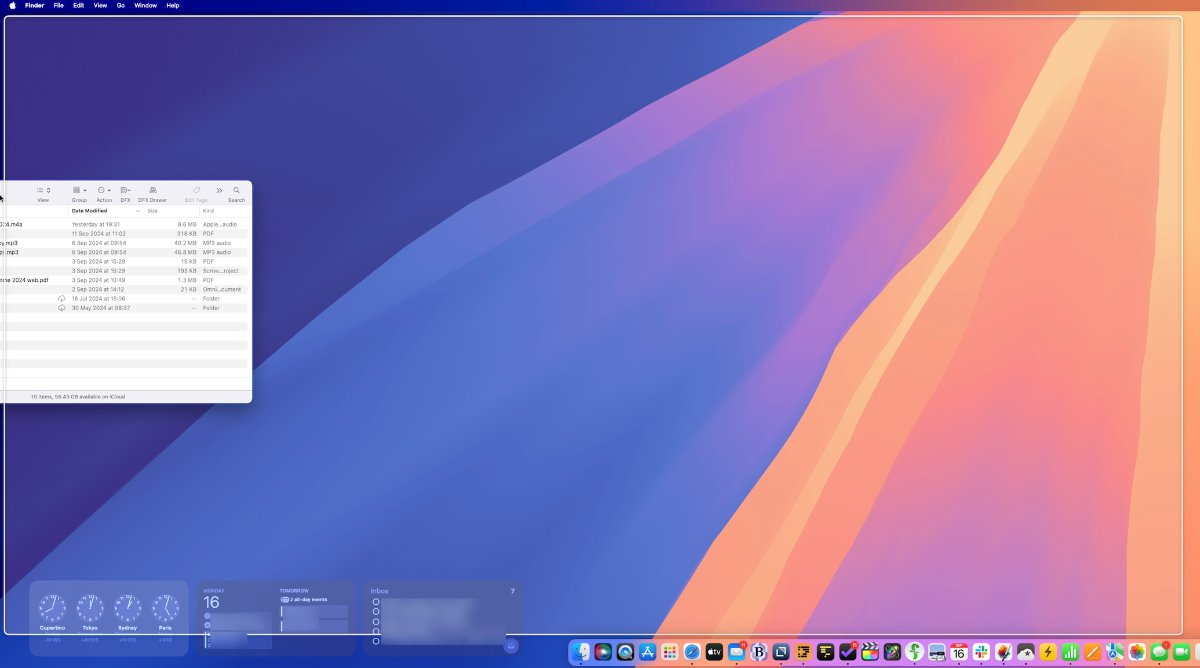Sort files by the Kind column header
Viewport: 1200px width, 668px height.
pyautogui.click(x=208, y=211)
